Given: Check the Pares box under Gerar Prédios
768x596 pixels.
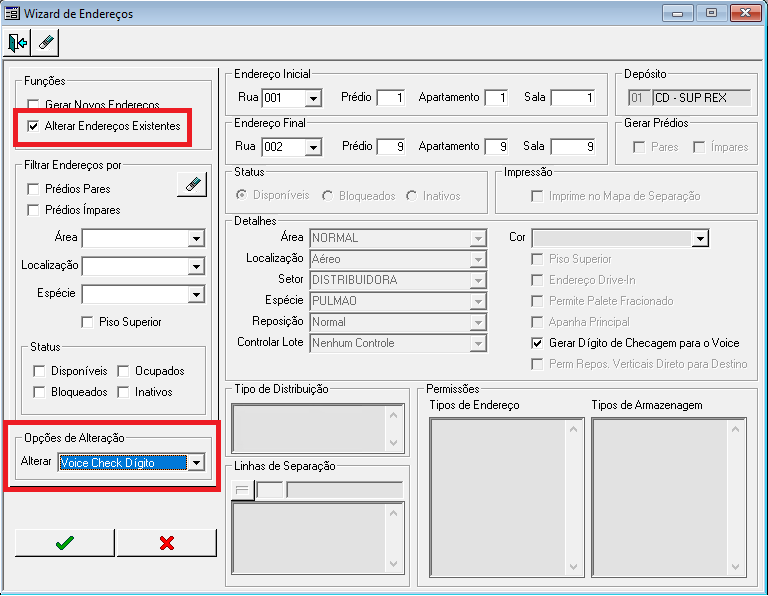Looking at the screenshot, I should click(x=639, y=147).
